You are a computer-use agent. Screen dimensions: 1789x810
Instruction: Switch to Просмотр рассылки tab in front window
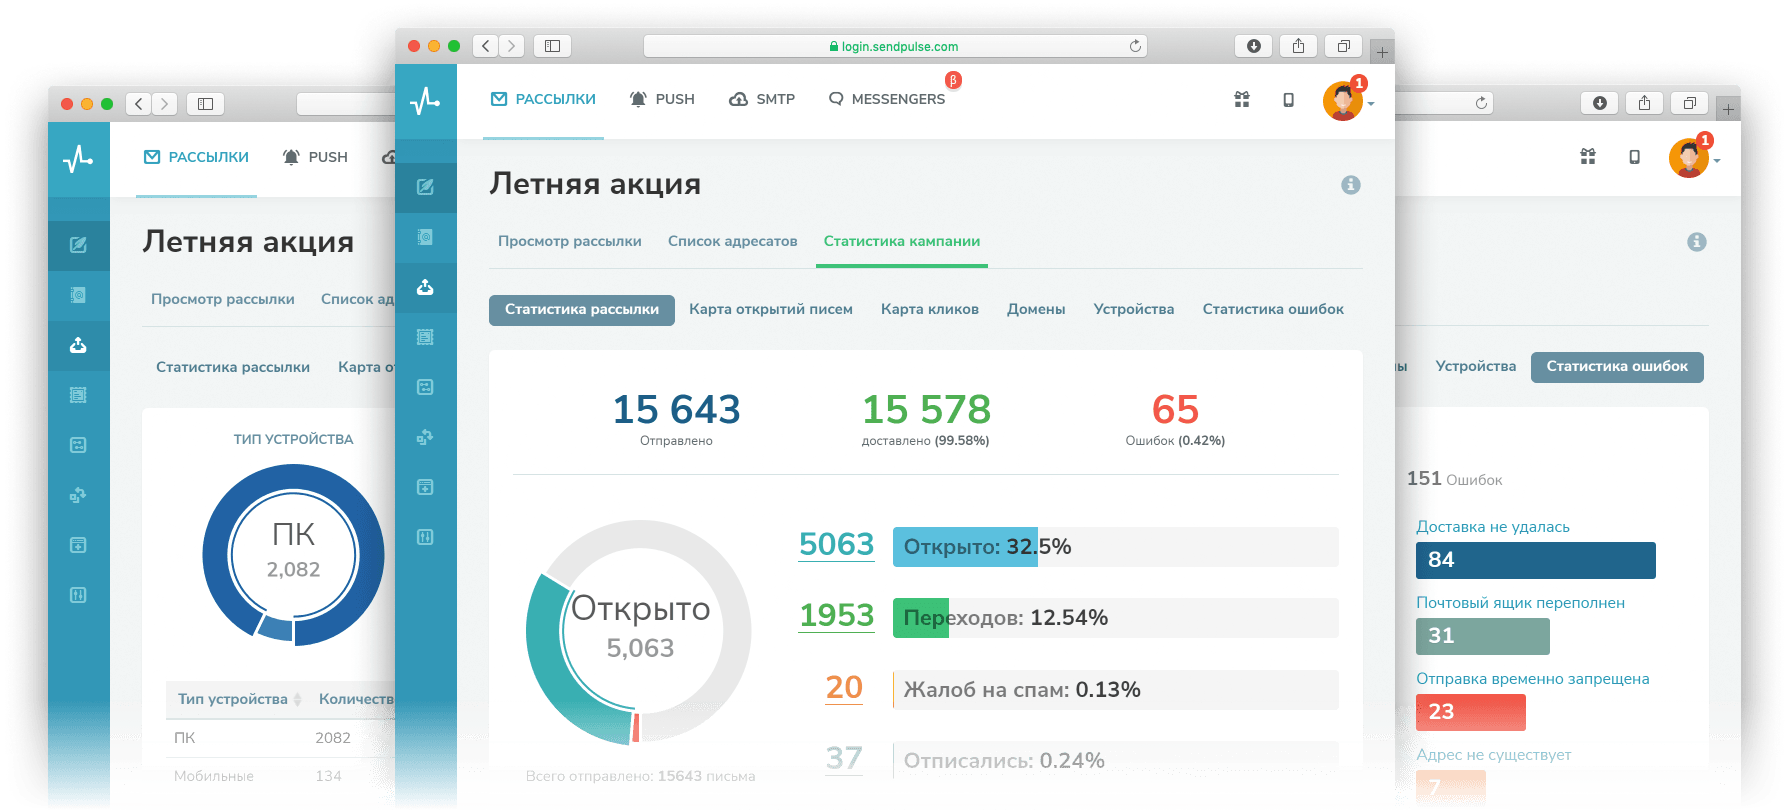click(x=570, y=241)
